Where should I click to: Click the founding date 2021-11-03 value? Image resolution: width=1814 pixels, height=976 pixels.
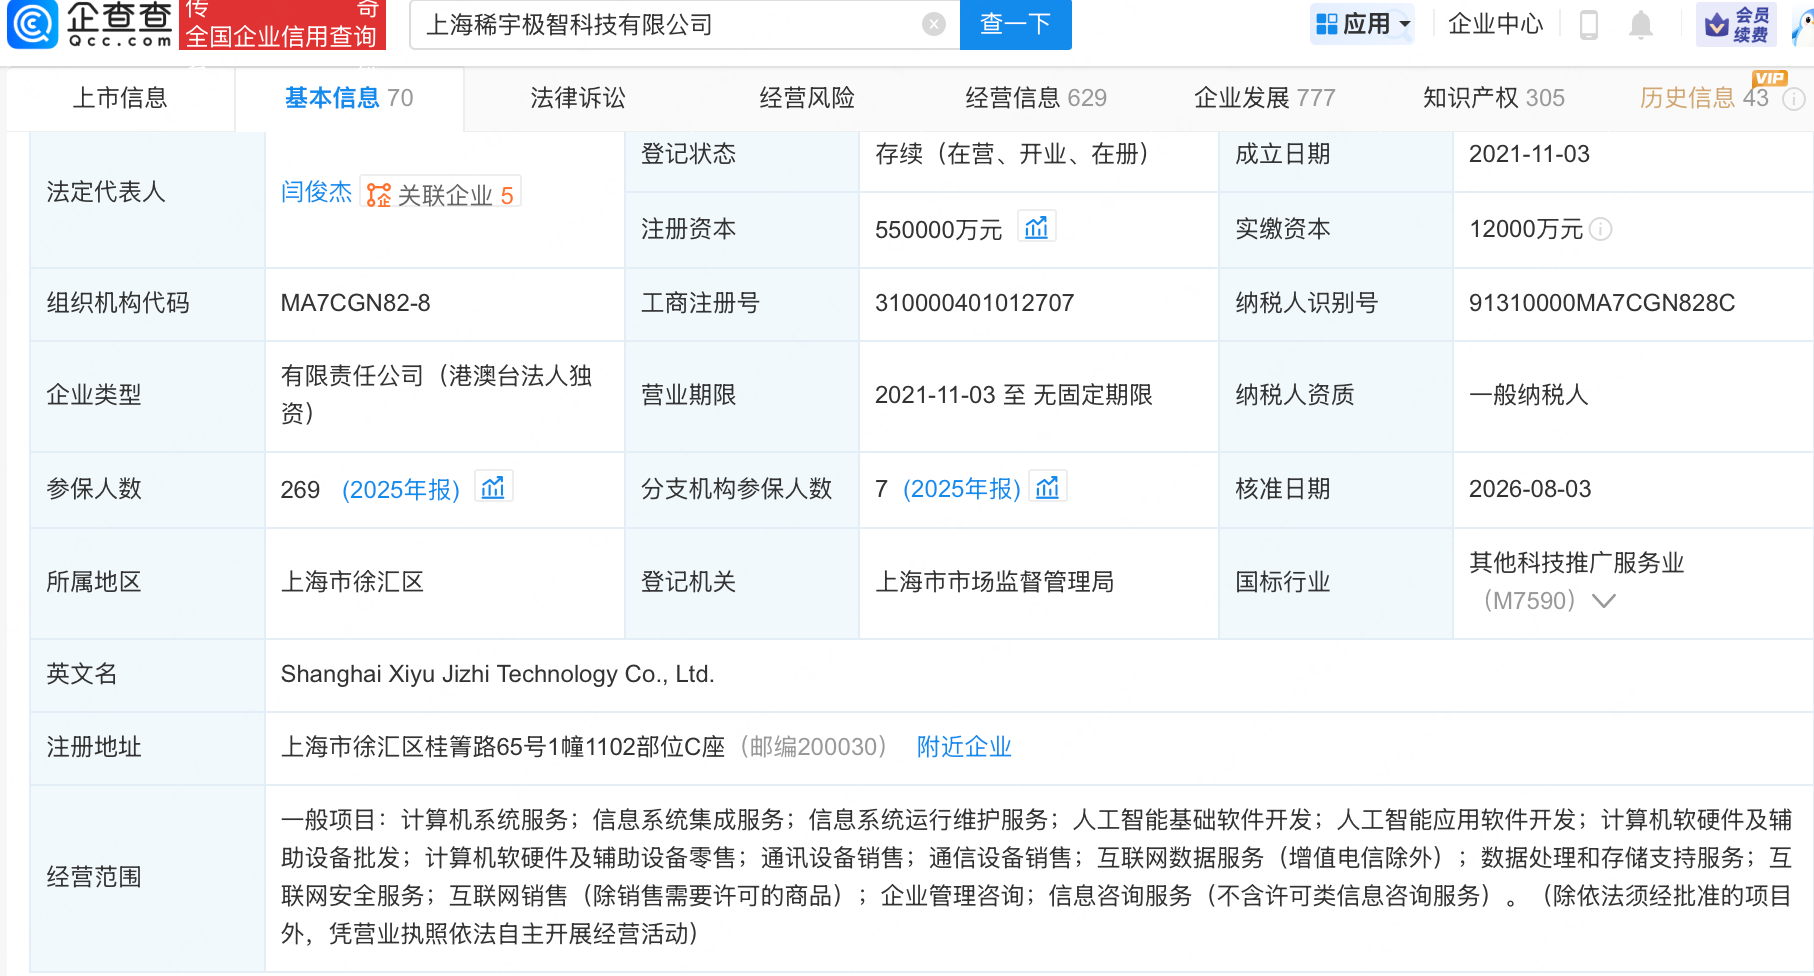point(1529,154)
